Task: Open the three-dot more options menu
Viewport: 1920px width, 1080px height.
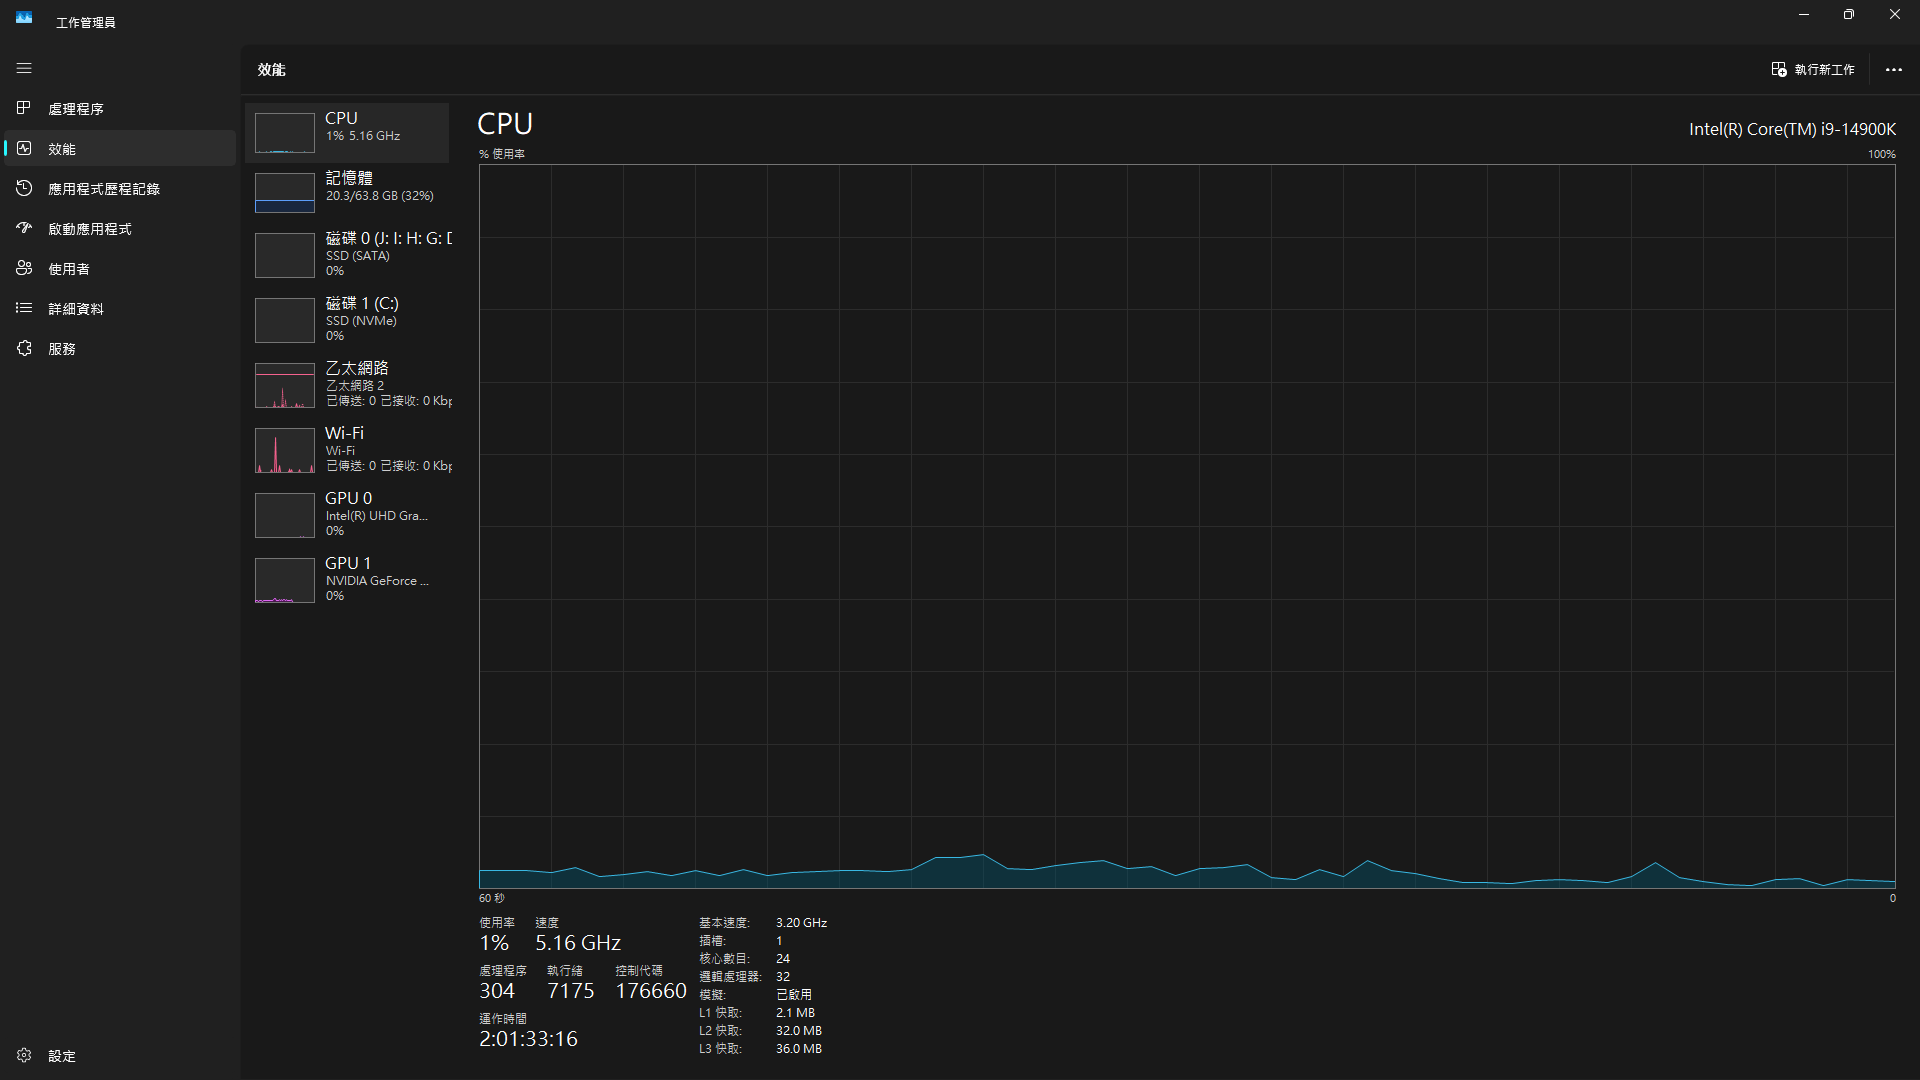Action: 1893,69
